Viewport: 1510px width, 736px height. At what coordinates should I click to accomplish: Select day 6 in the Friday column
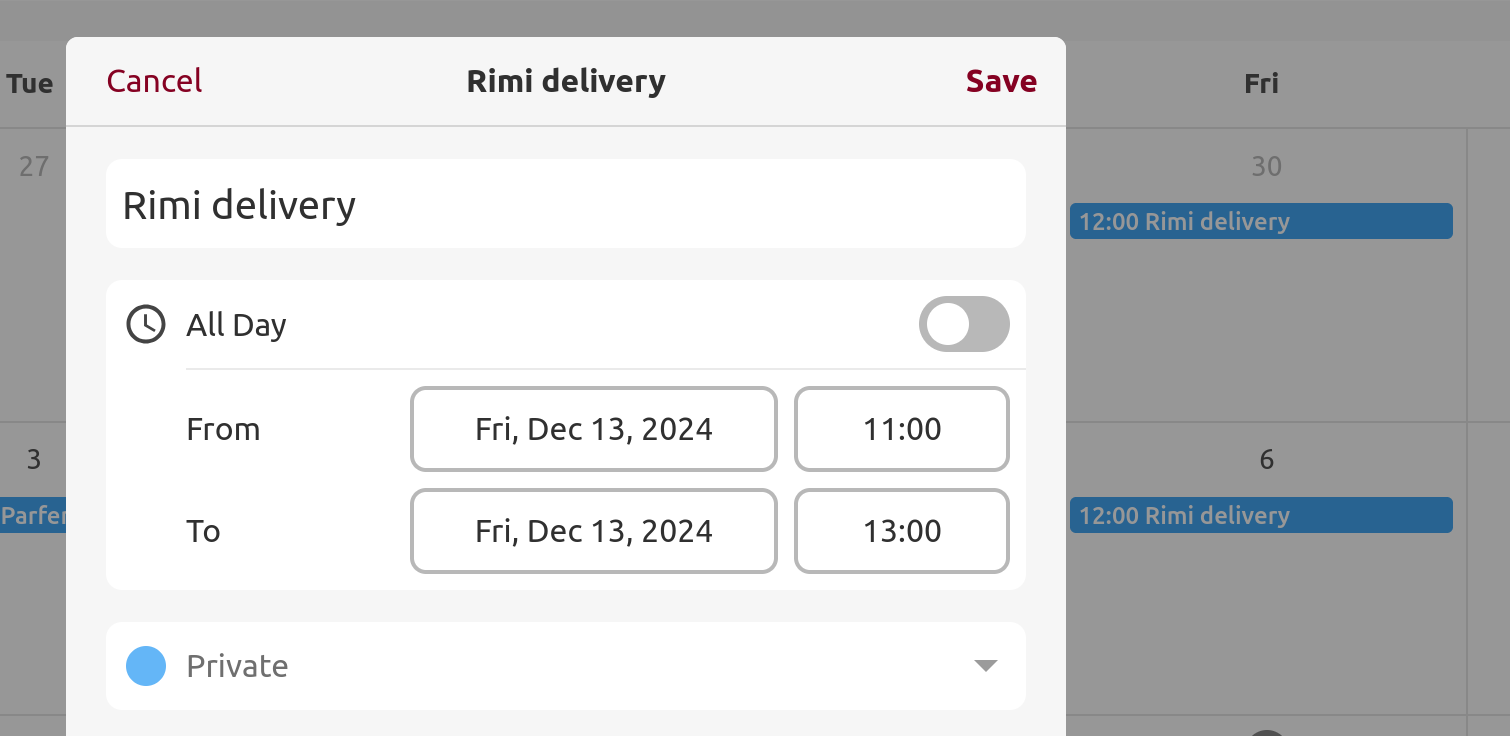click(x=1266, y=460)
